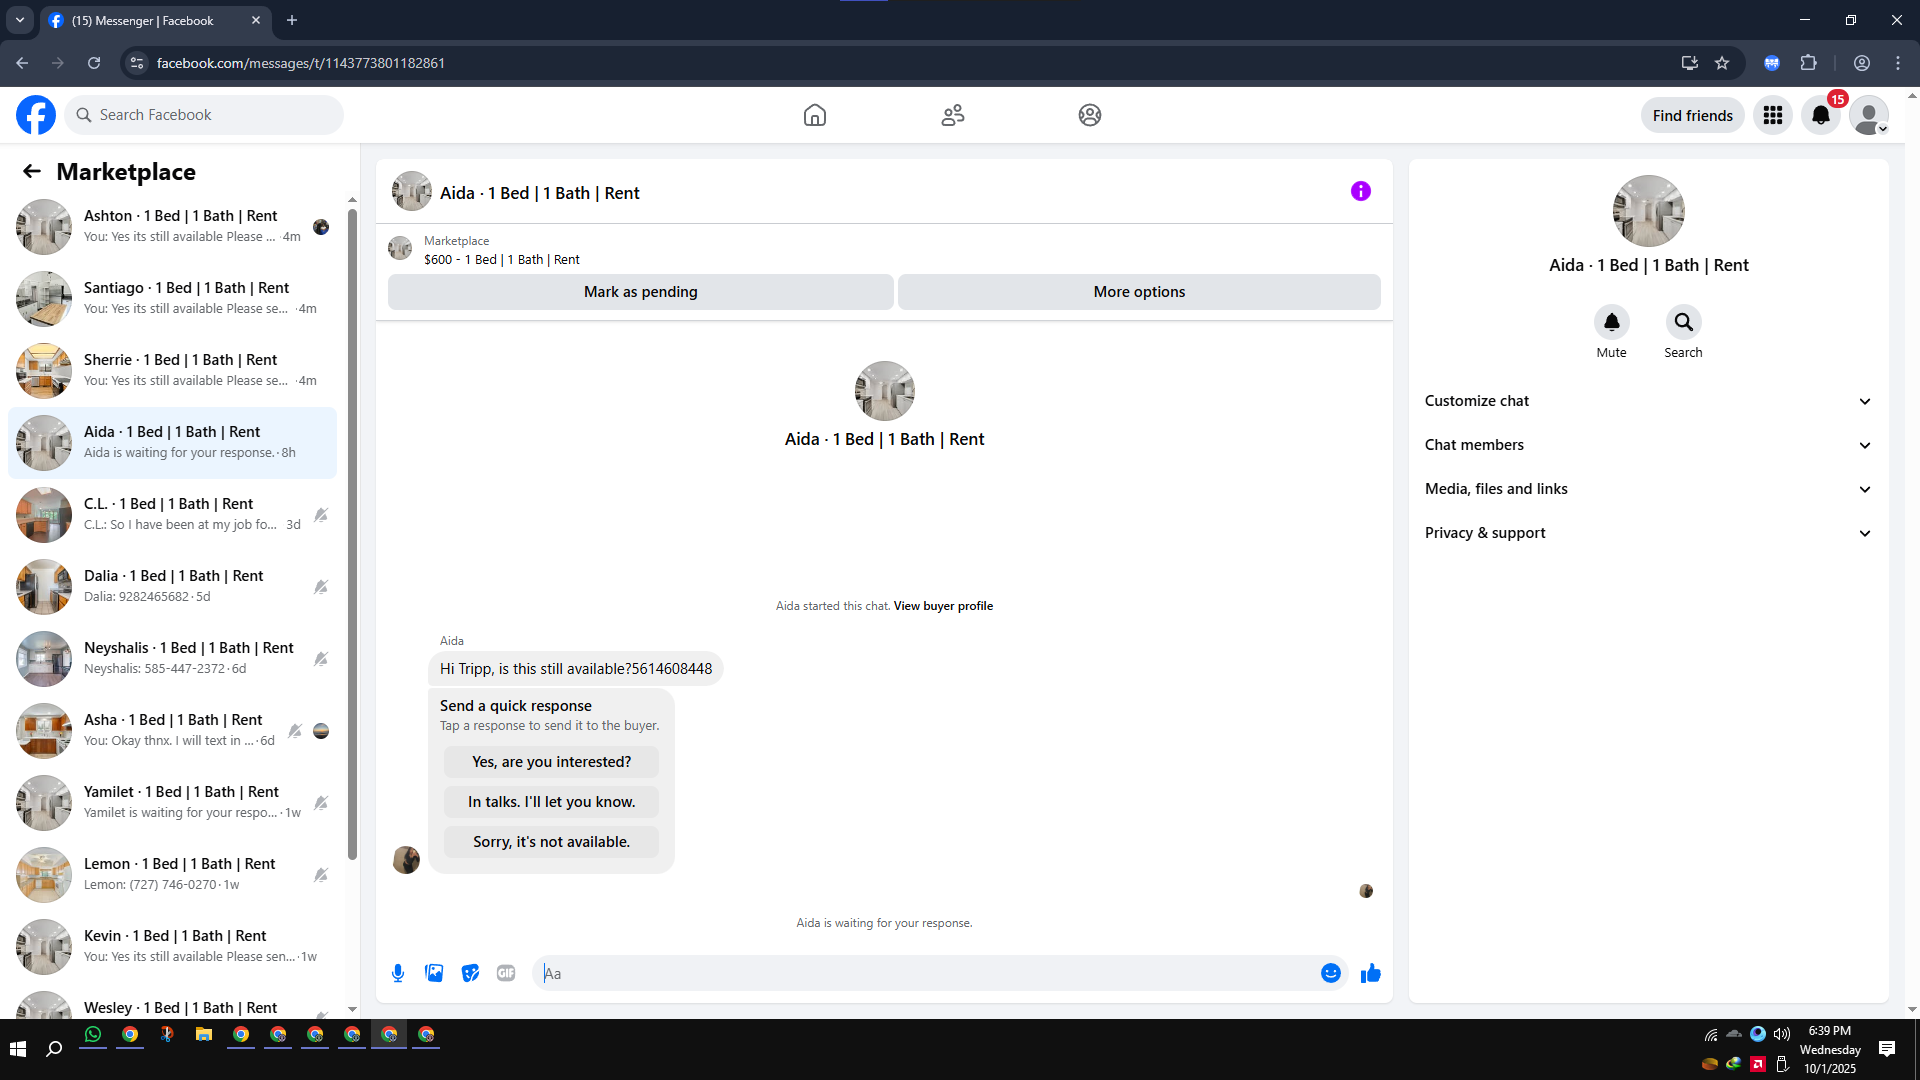
Task: Click Mark as pending
Action: (x=641, y=292)
